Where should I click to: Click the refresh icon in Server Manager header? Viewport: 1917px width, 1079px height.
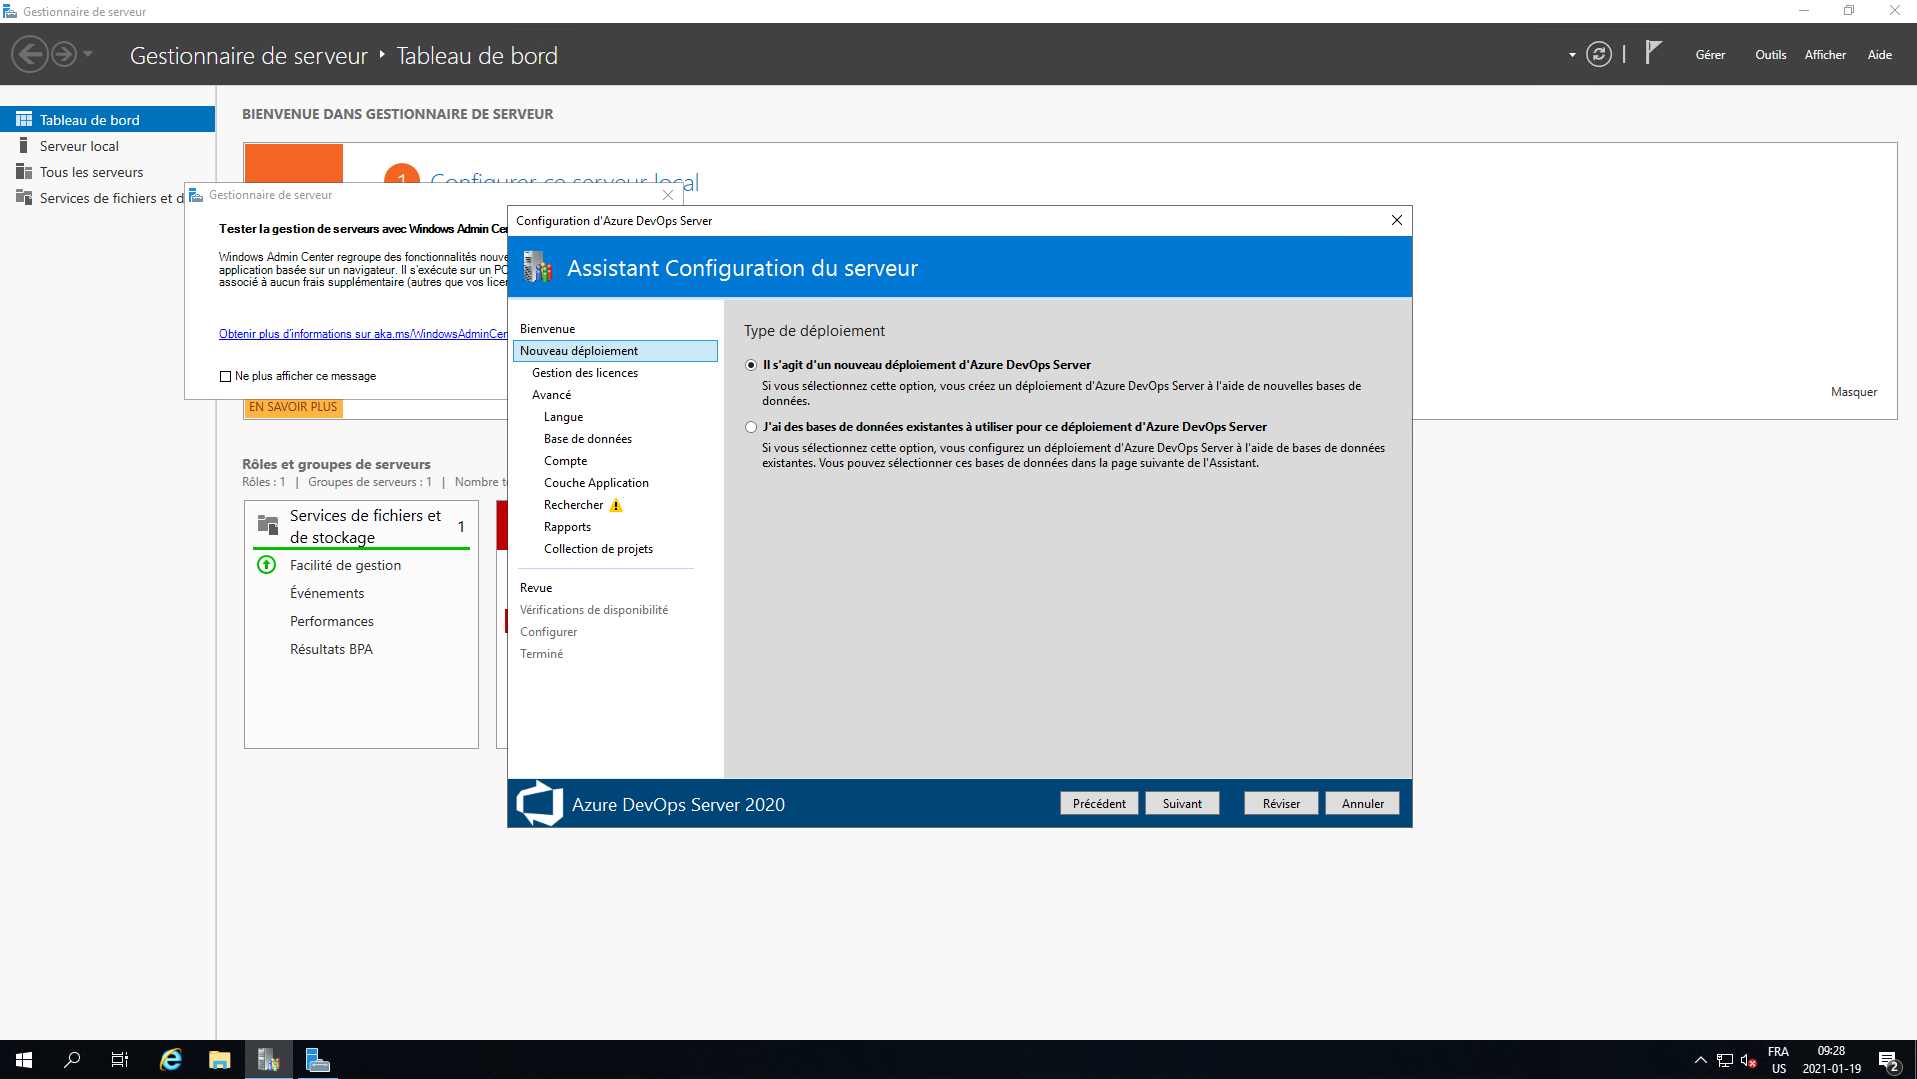click(1599, 55)
